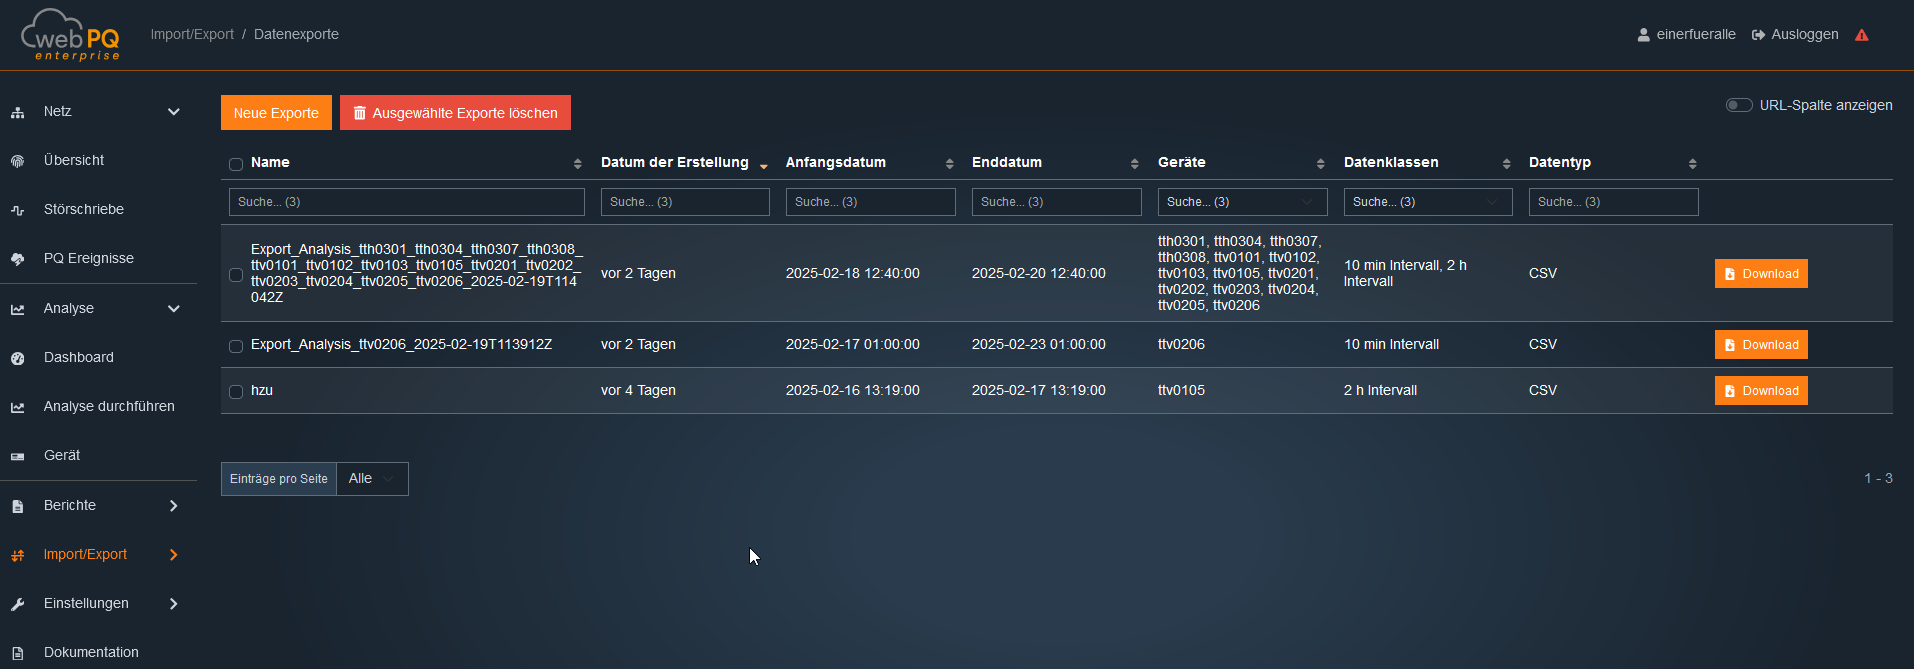Viewport: 1914px width, 669px height.
Task: Sort table by Name column sort icon
Action: point(577,164)
